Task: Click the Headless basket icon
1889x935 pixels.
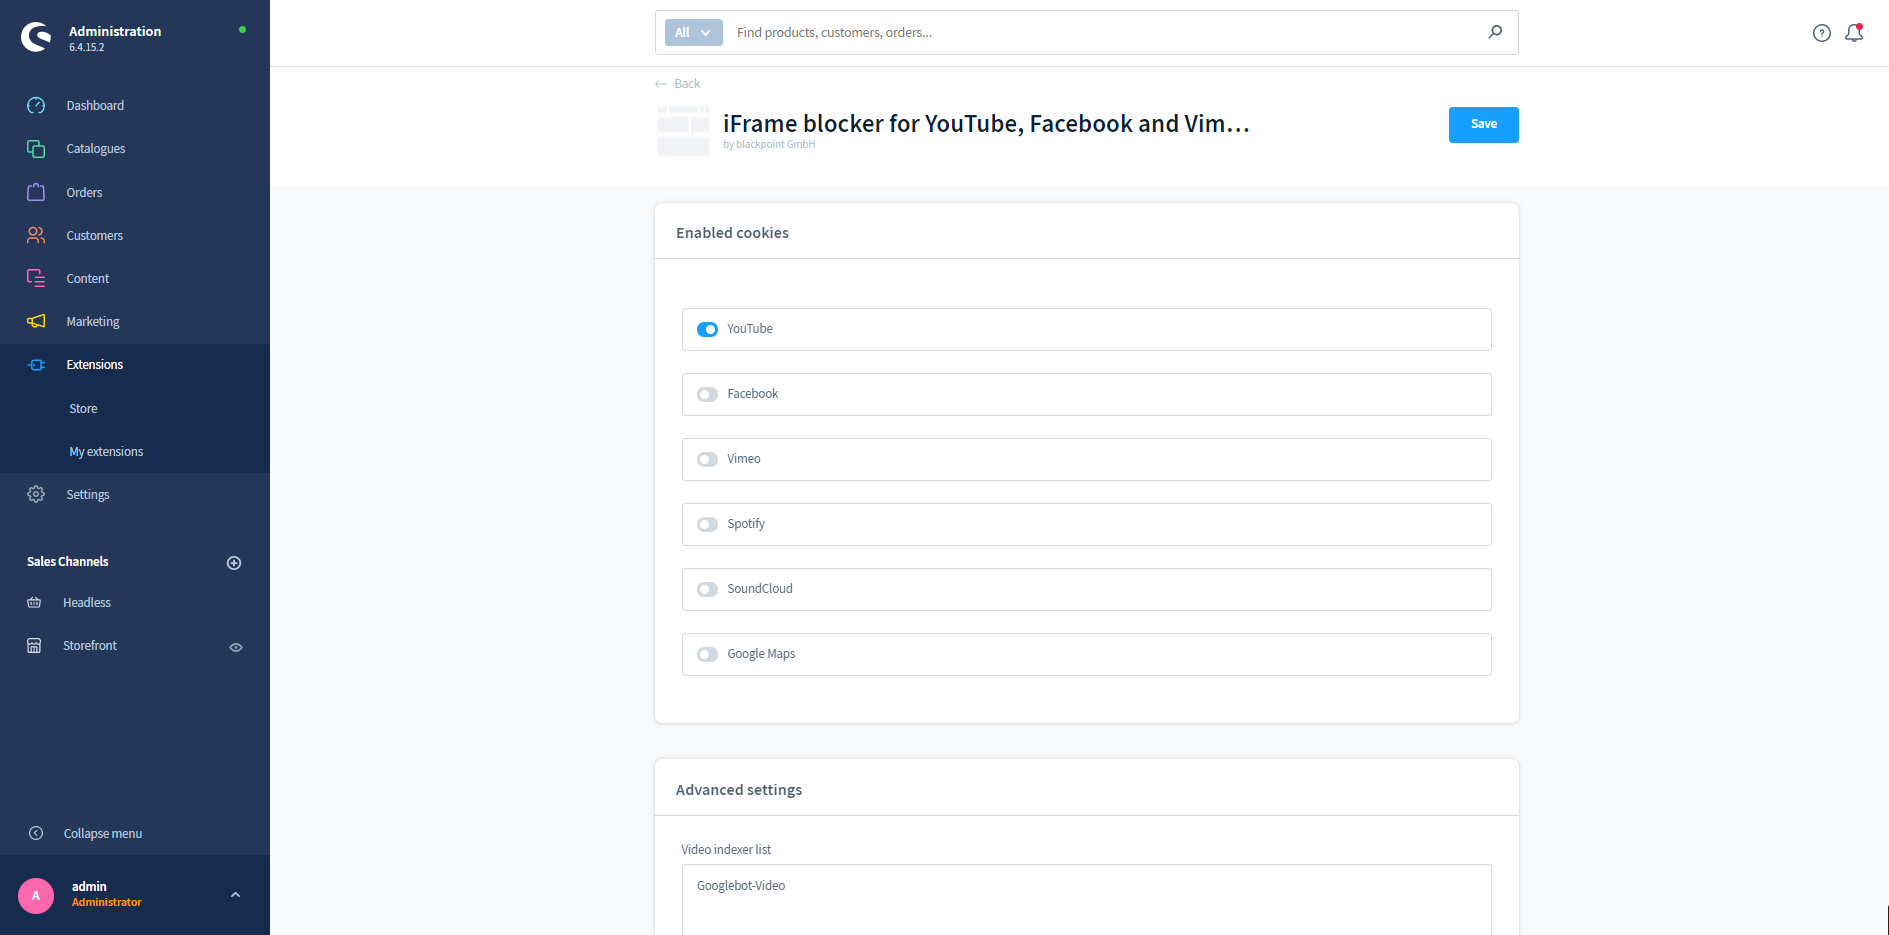Action: coord(34,602)
